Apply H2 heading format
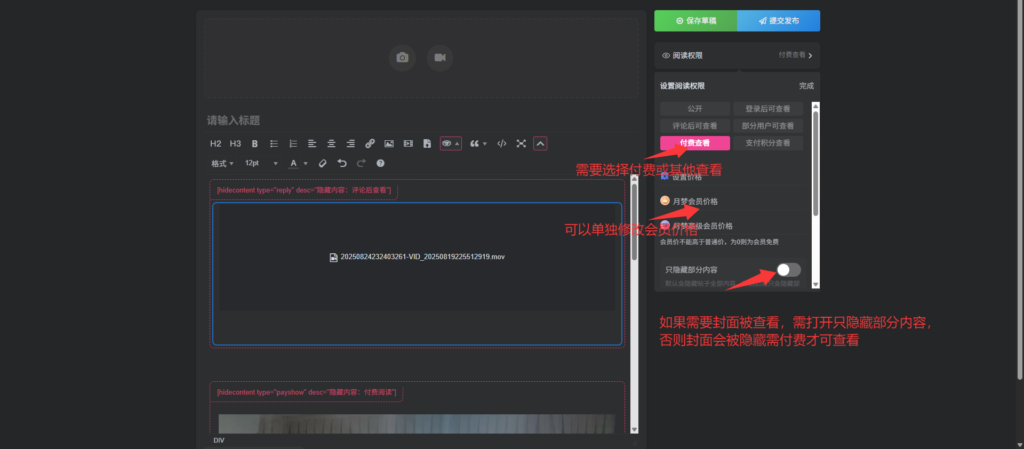1024x449 pixels. click(x=216, y=144)
